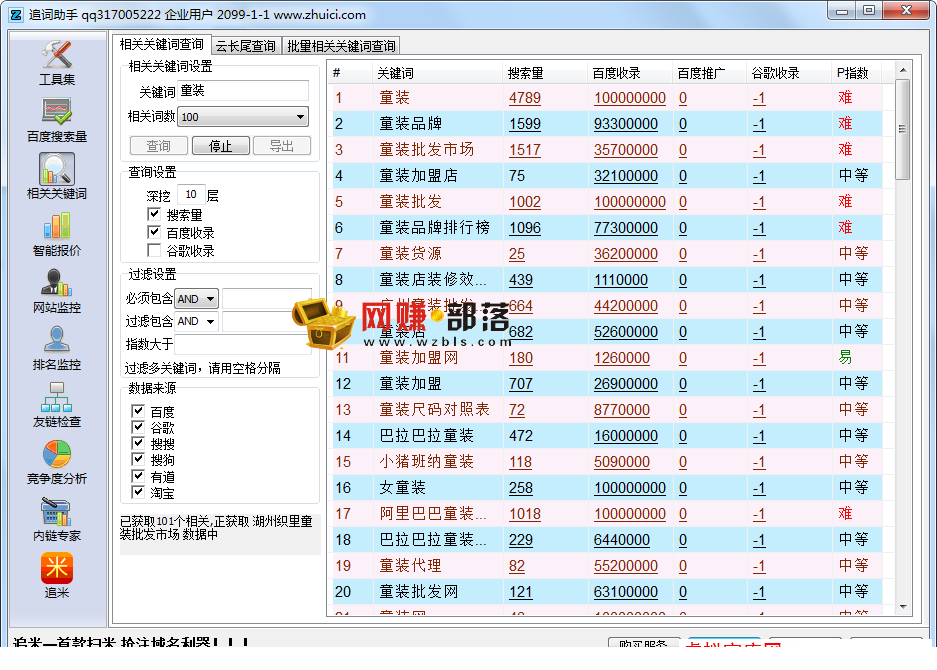This screenshot has height=670, width=937.
Task: Click the scrollbar down arrow
Action: [x=902, y=607]
